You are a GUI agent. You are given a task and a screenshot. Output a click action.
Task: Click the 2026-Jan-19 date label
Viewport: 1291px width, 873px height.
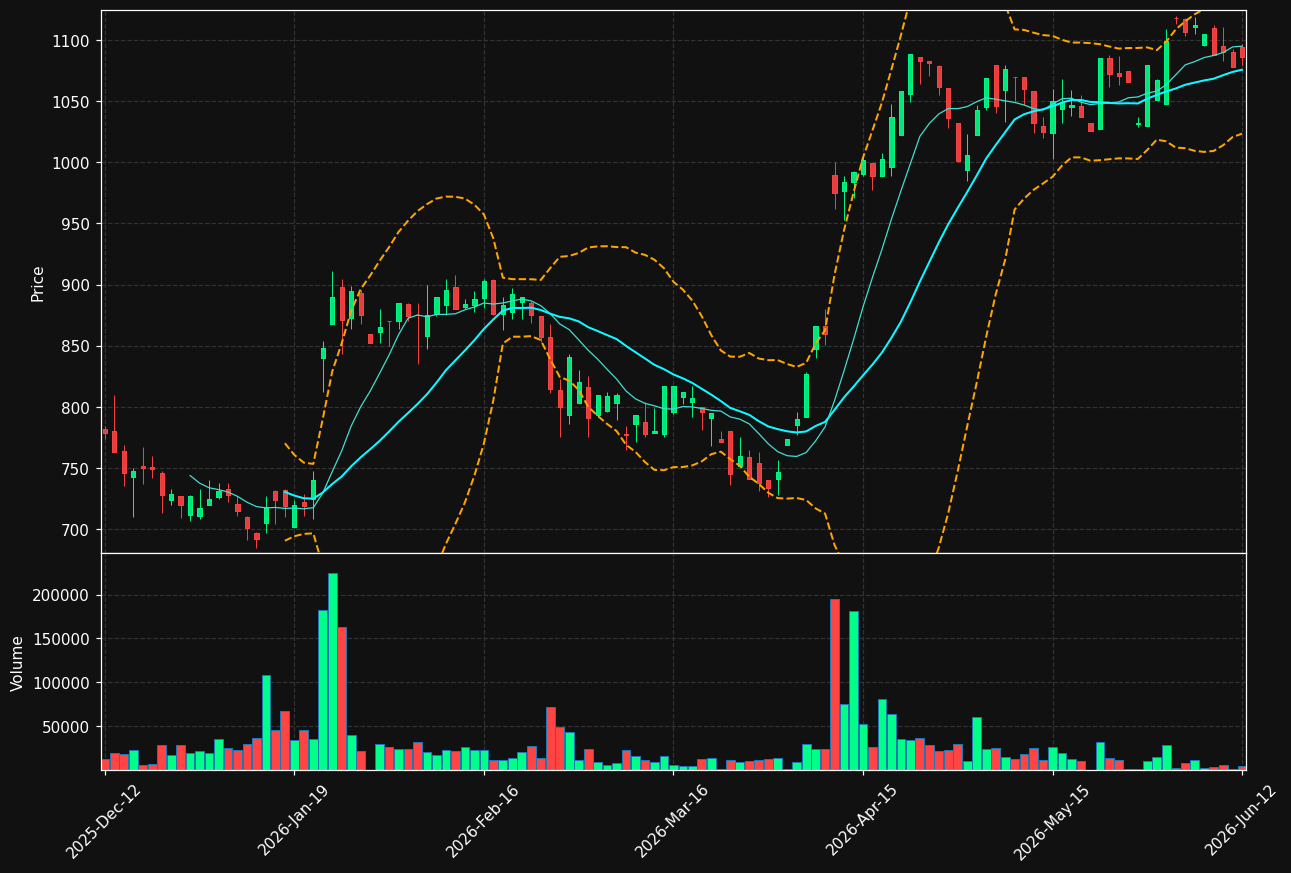tap(293, 821)
